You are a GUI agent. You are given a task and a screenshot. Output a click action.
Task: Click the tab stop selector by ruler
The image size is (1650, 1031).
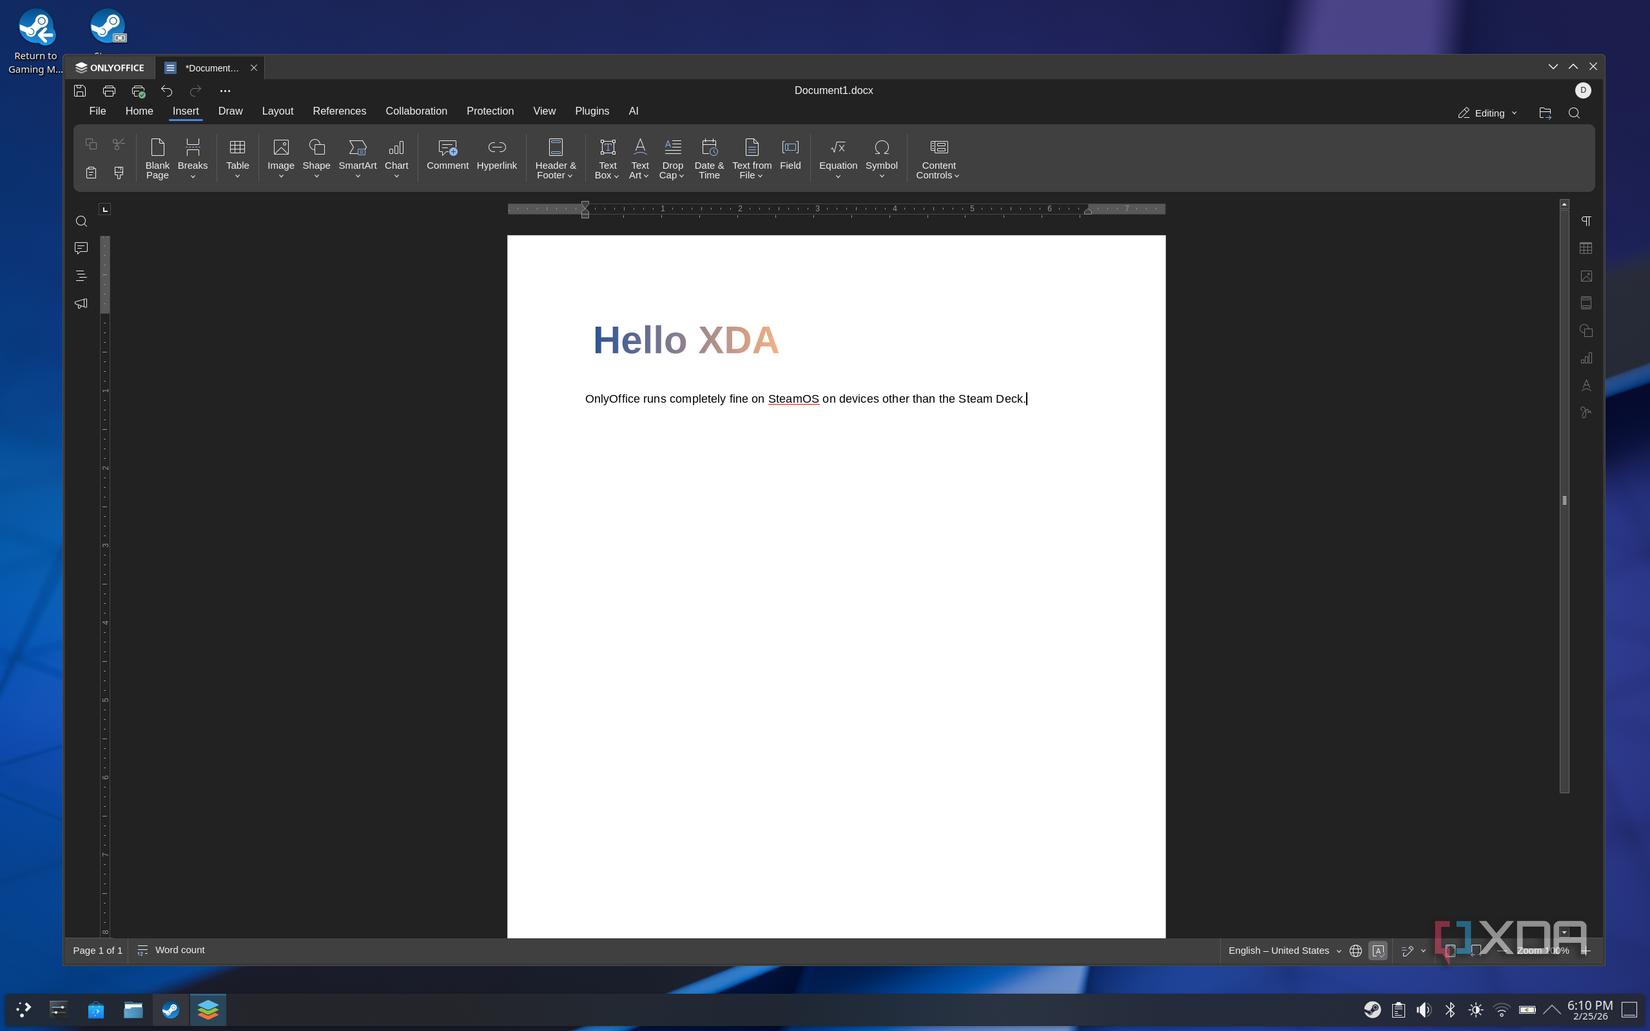(105, 209)
